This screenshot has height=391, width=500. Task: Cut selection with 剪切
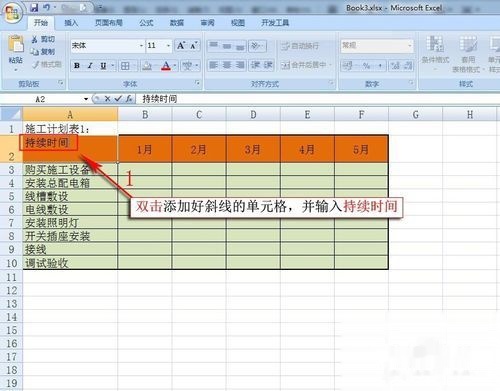43,39
